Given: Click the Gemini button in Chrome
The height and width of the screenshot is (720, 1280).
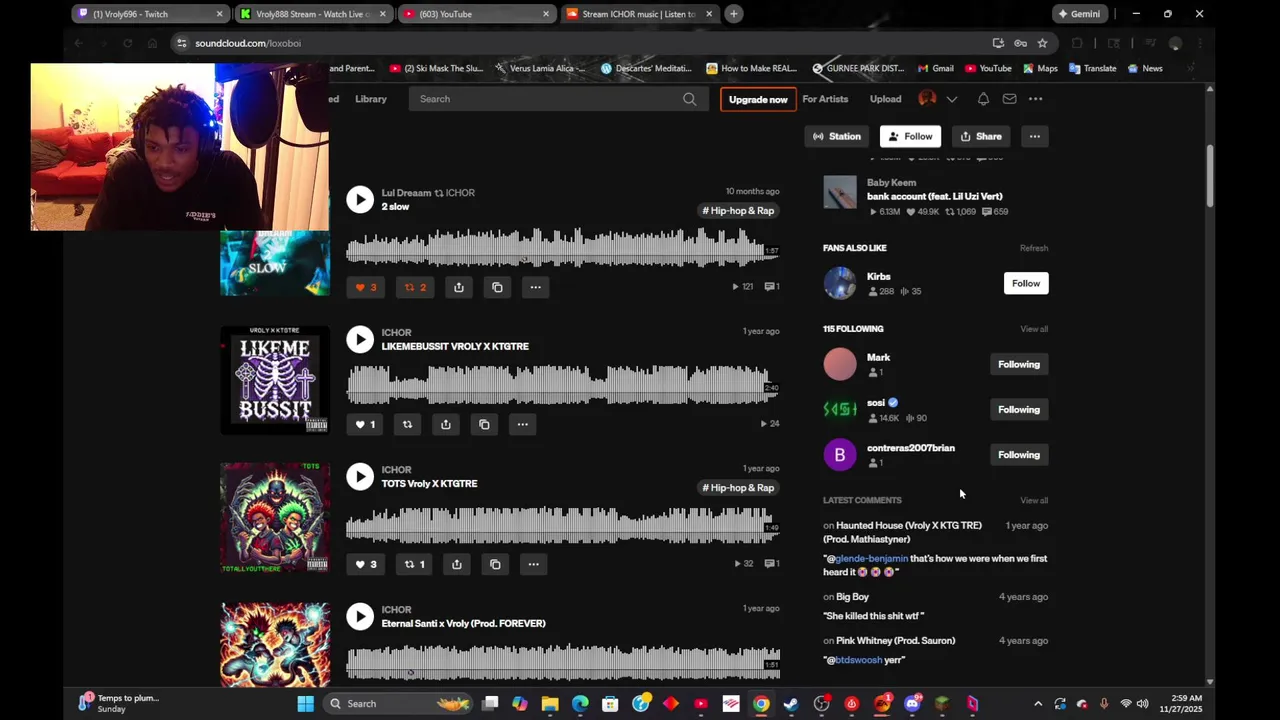Looking at the screenshot, I should click(x=1079, y=14).
